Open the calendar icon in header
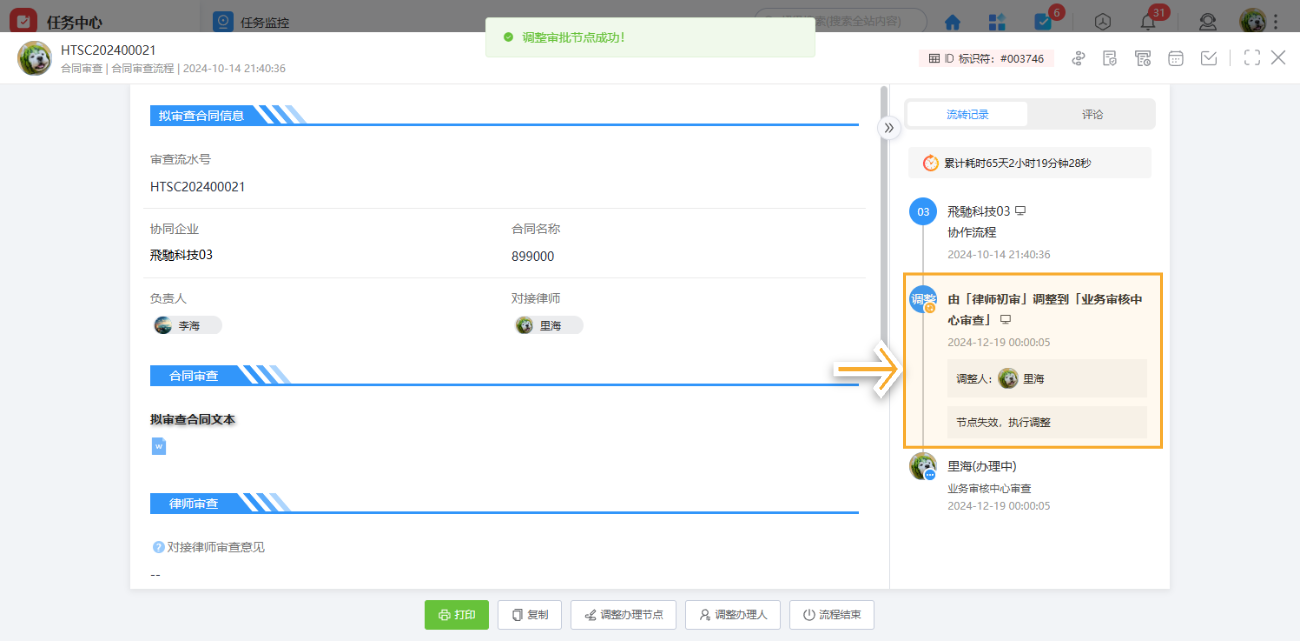The height and width of the screenshot is (641, 1300). click(x=1176, y=58)
